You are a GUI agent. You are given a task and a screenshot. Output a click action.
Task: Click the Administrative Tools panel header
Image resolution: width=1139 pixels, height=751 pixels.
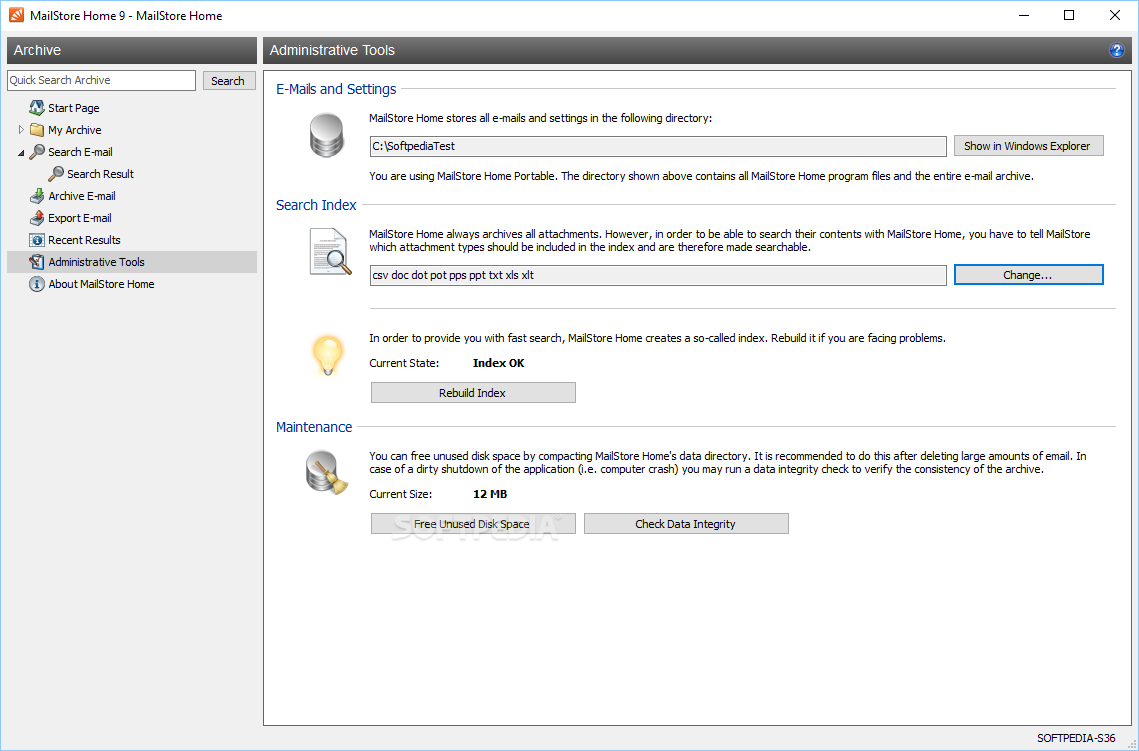coord(697,50)
